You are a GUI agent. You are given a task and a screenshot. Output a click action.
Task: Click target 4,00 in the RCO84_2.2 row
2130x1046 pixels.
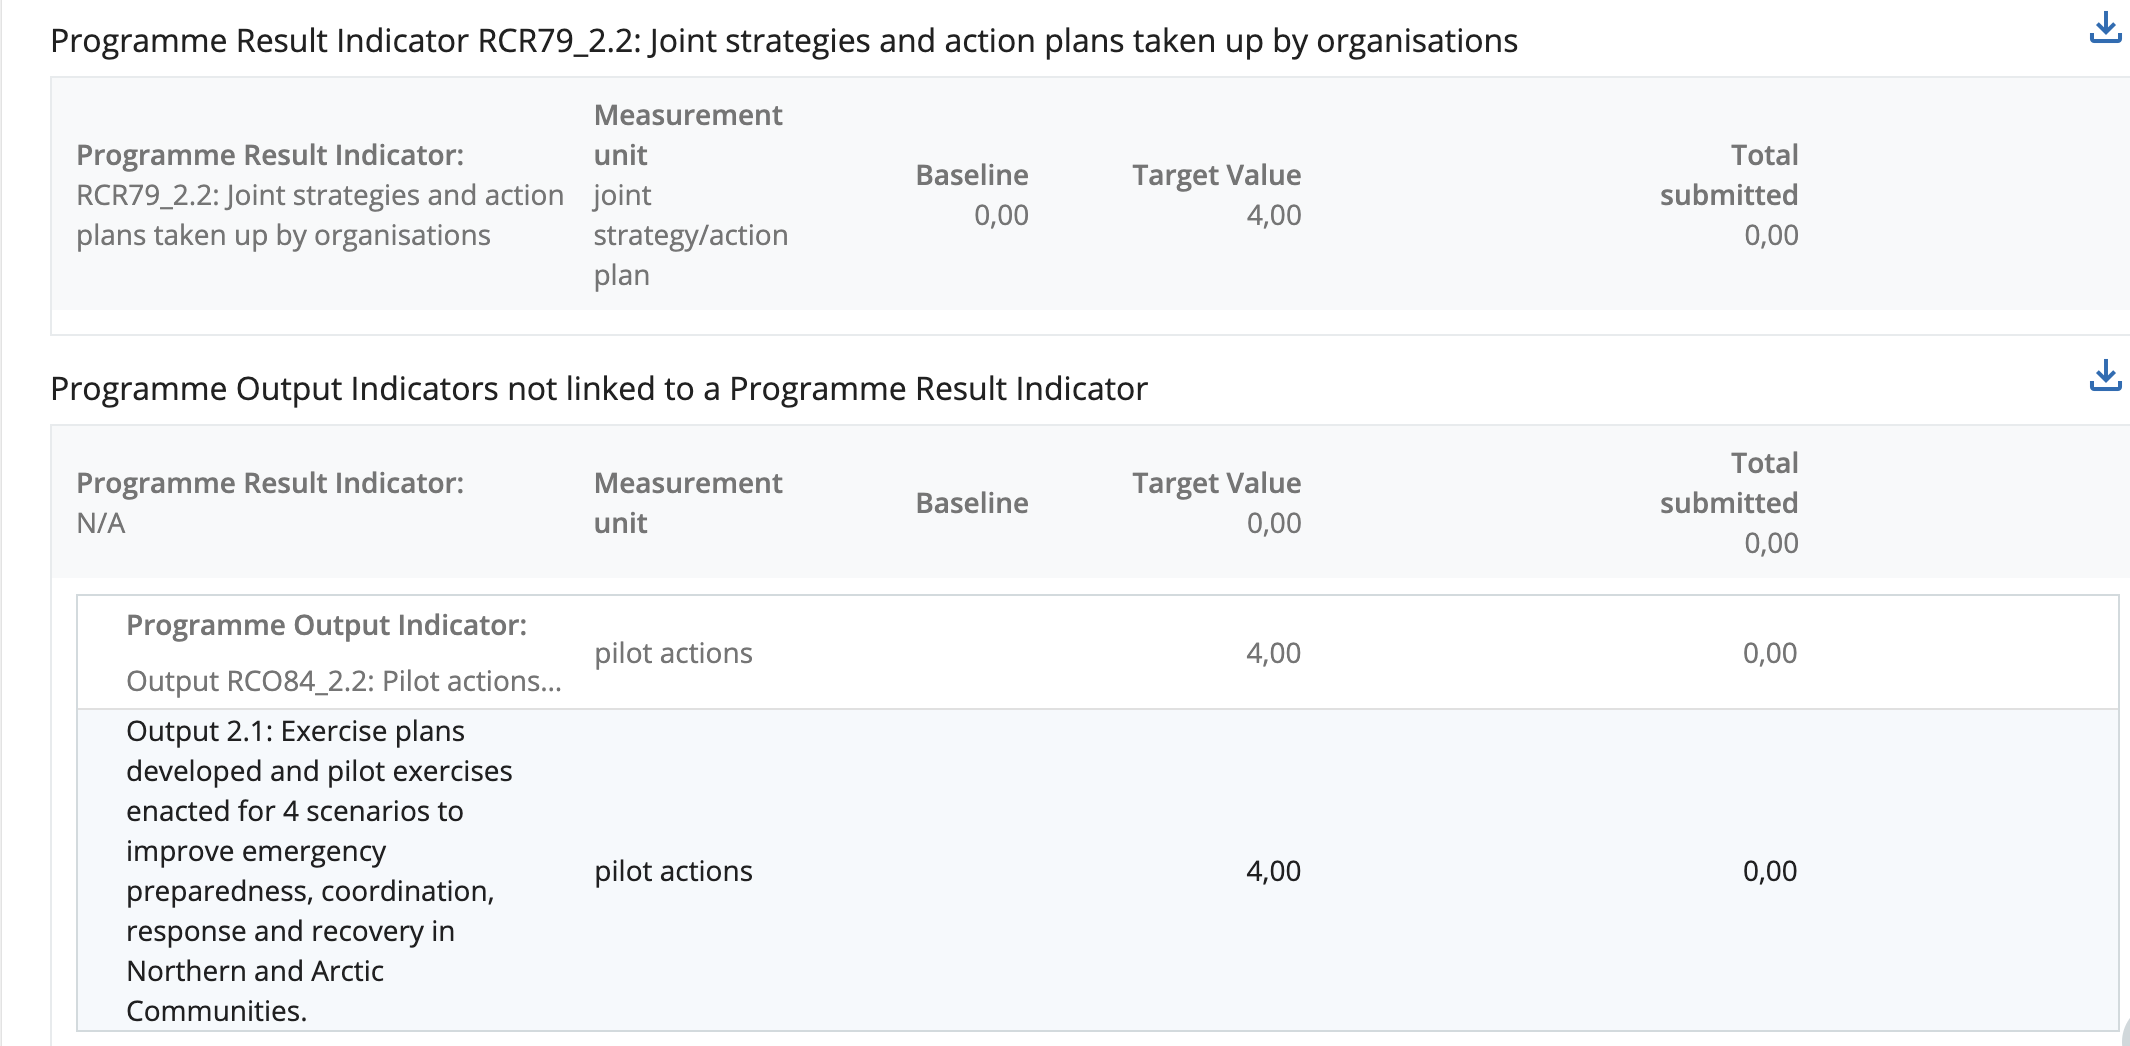click(x=1273, y=653)
